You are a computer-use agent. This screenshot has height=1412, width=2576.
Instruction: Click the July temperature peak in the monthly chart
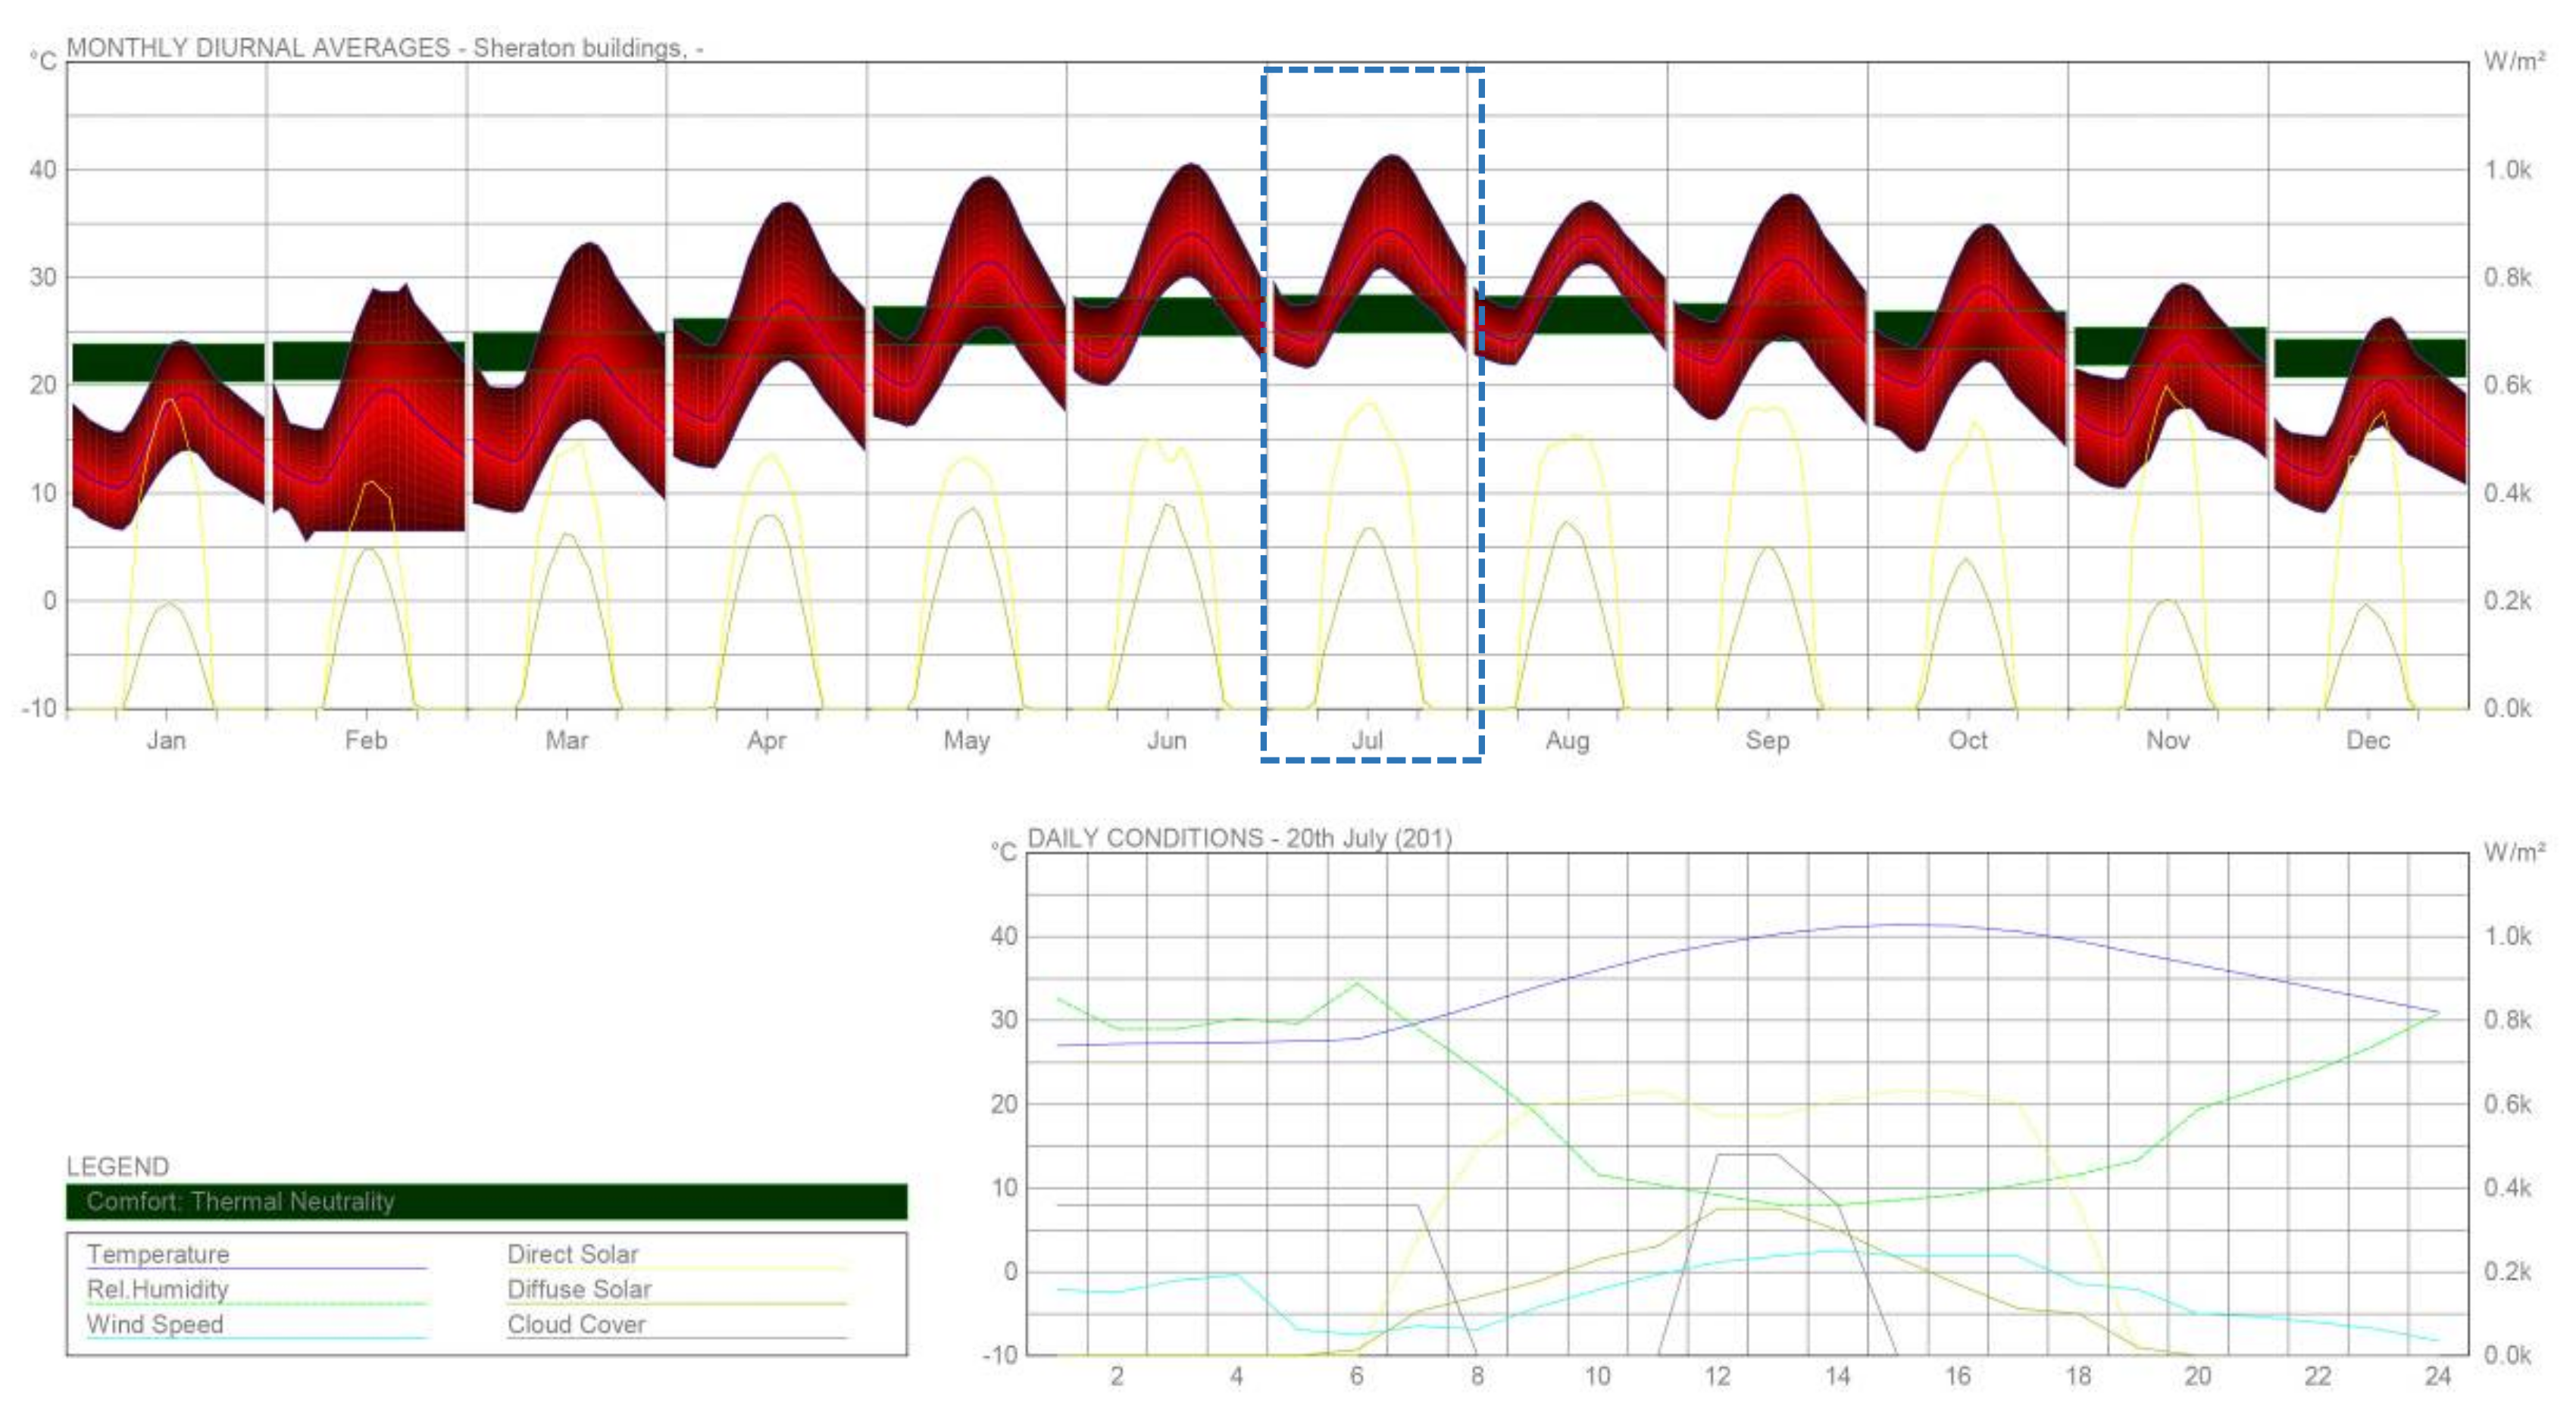1391,160
